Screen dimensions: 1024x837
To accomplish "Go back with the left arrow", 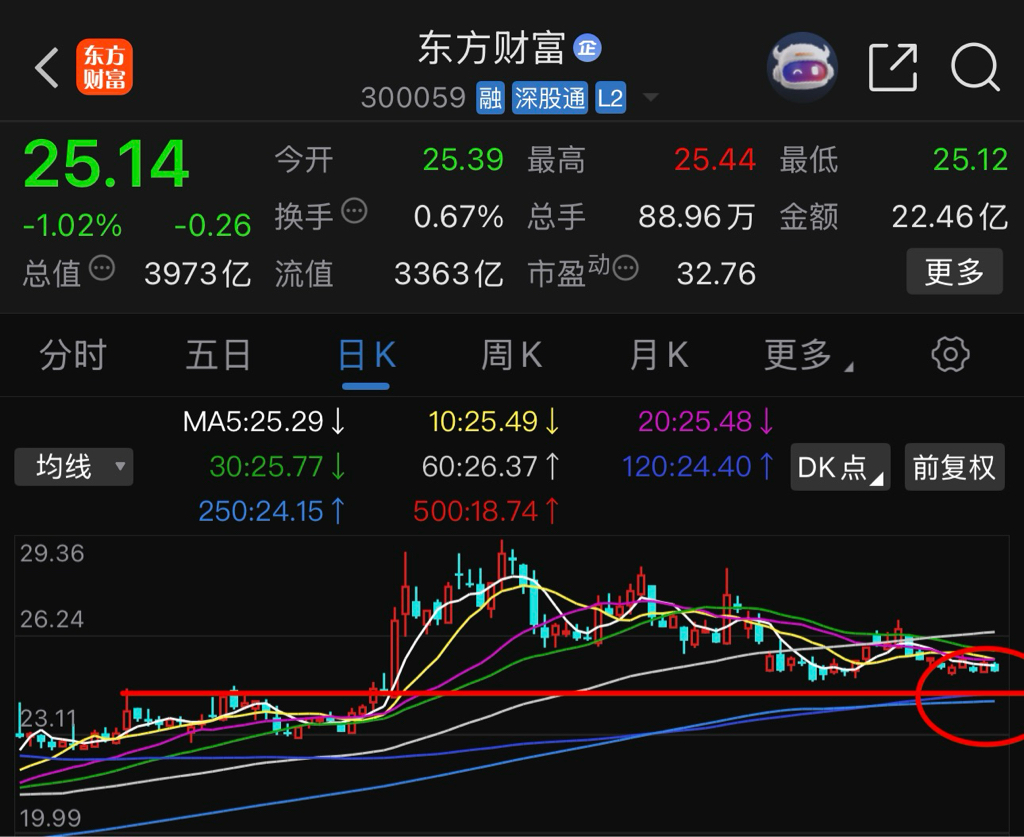I will click(x=47, y=67).
